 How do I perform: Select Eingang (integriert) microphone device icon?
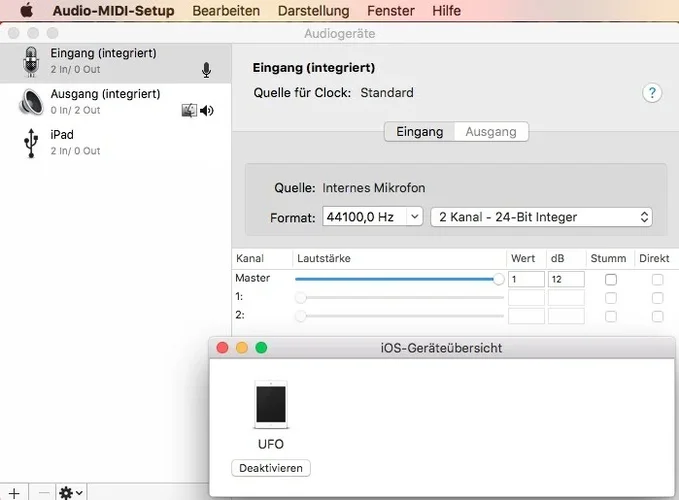[31, 62]
